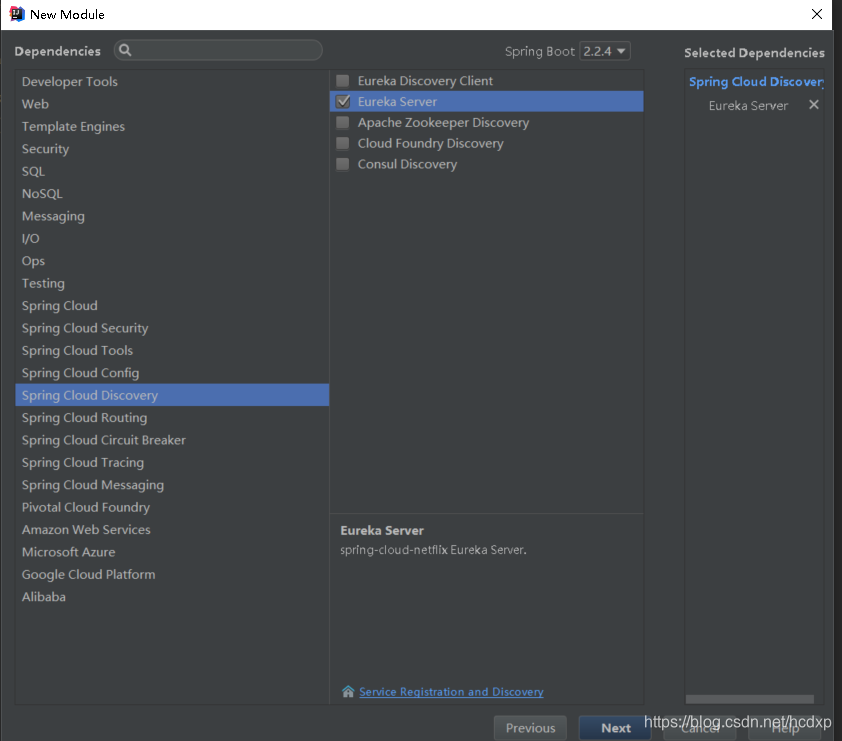842x741 pixels.
Task: Select the I/O category
Action: (x=172, y=238)
